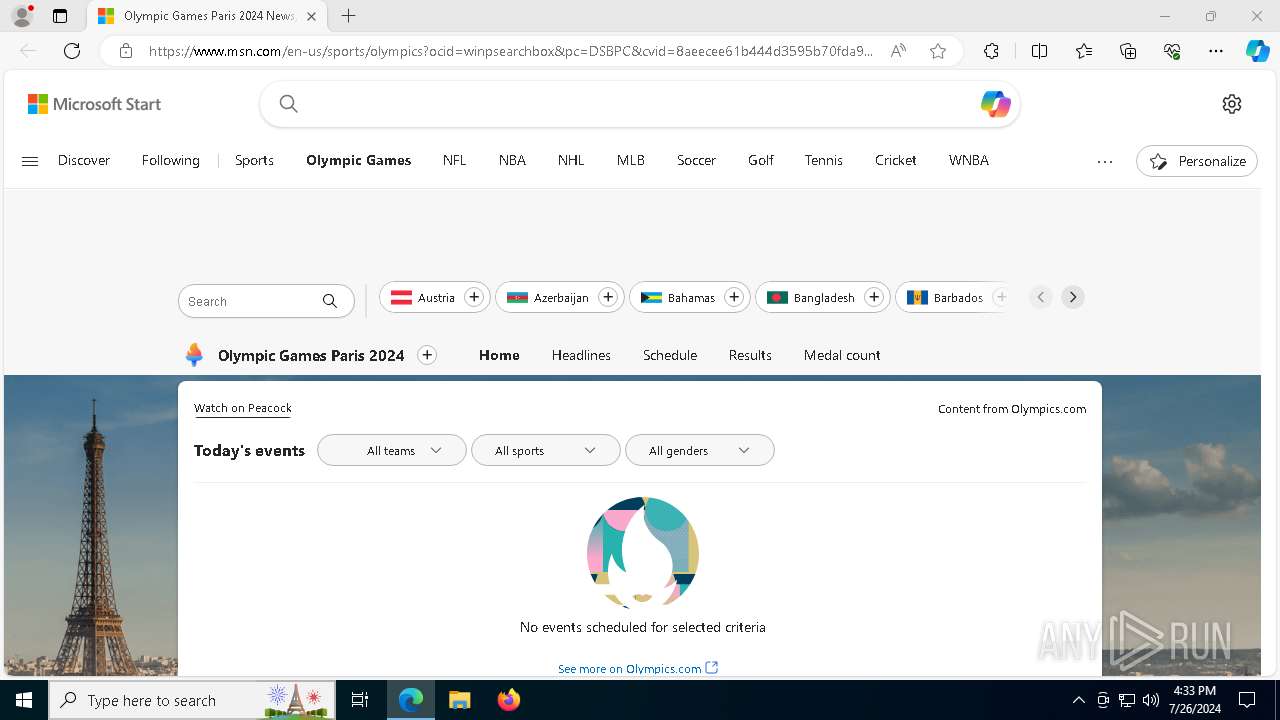Open the Following section

[171, 160]
